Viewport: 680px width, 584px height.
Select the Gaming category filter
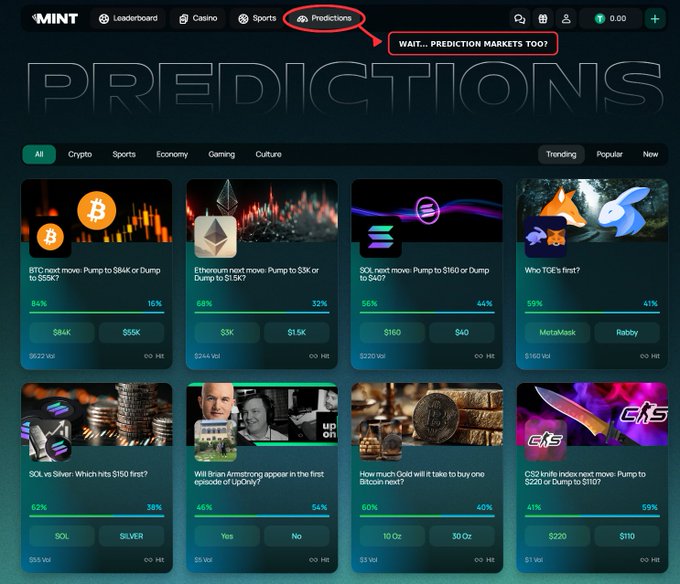pos(222,154)
